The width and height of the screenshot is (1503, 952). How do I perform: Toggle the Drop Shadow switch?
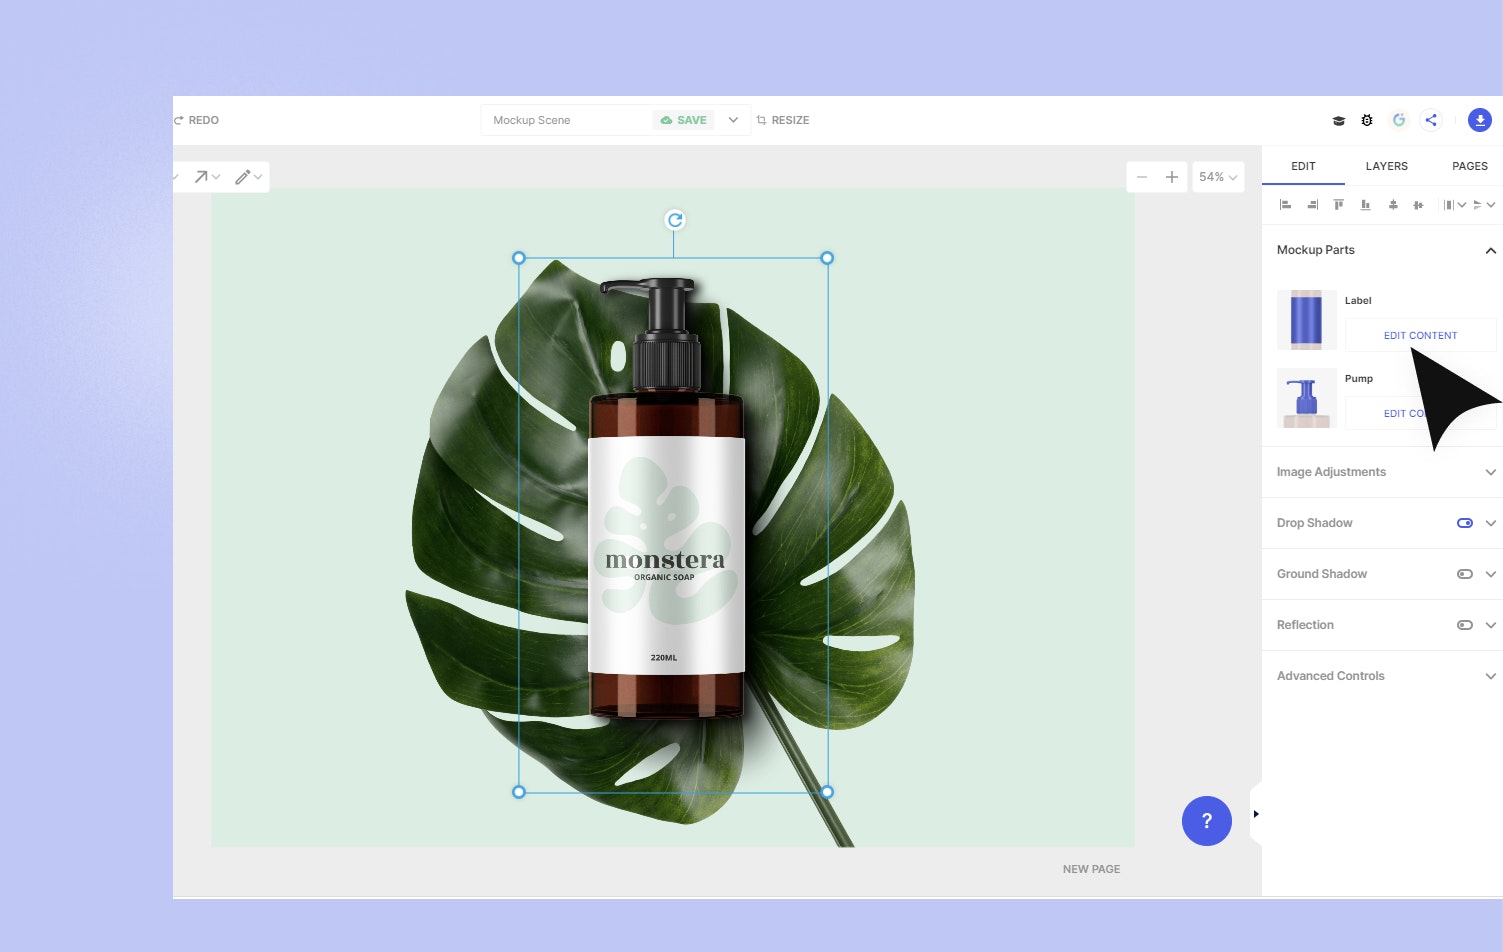pos(1465,523)
